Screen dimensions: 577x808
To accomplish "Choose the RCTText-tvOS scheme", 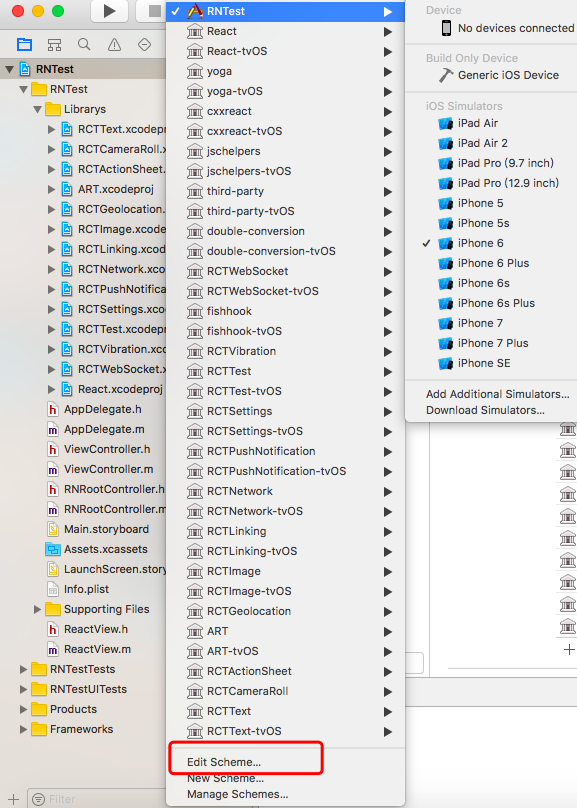I will click(x=285, y=731).
